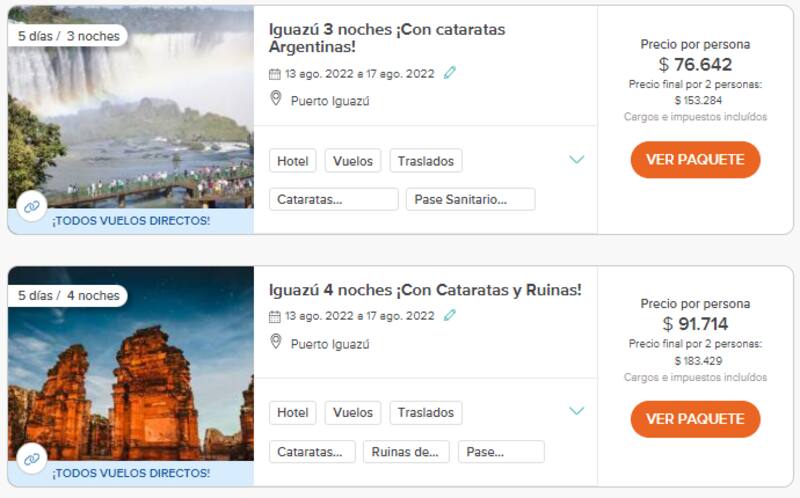The image size is (800, 498).
Task: Open title 'Iguazú 4 noches ¡Con Cataratas y Ruinas!'
Action: click(x=425, y=291)
